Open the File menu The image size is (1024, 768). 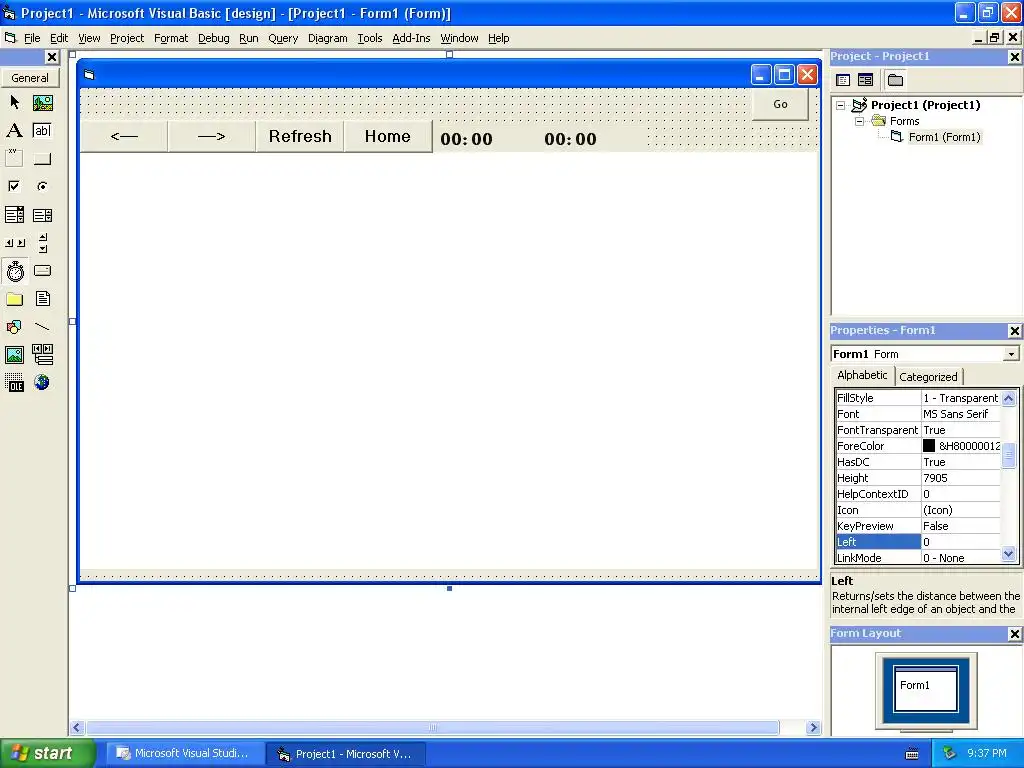pyautogui.click(x=32, y=39)
